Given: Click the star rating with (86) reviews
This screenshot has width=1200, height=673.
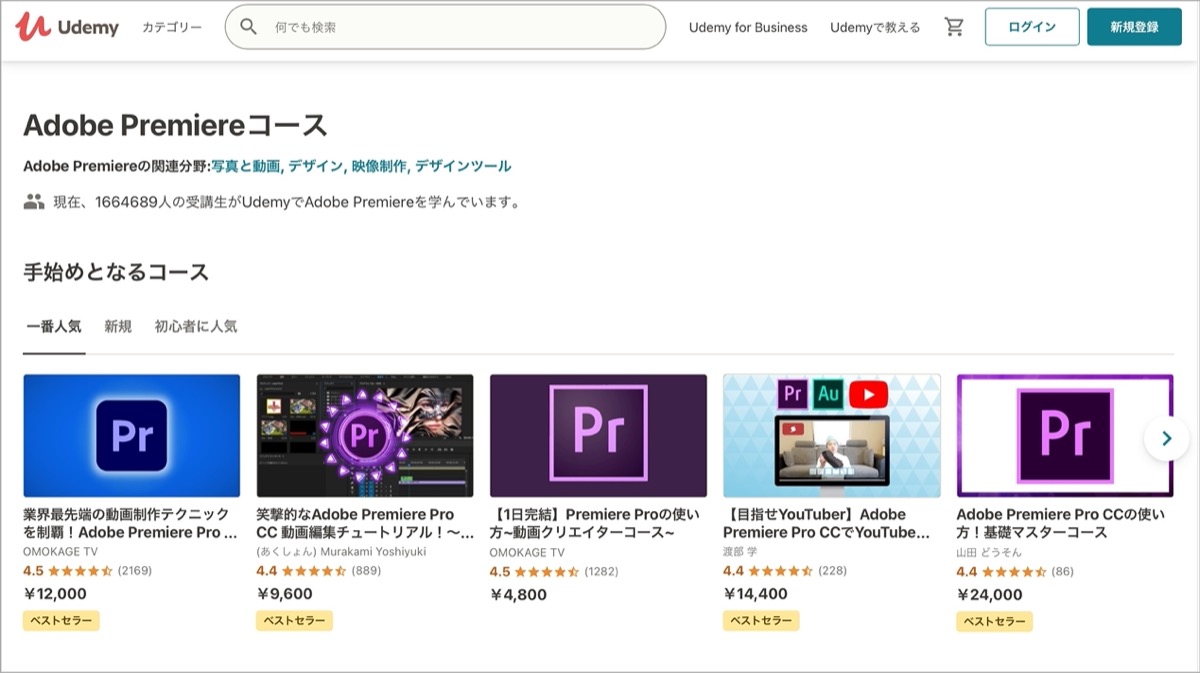Looking at the screenshot, I should (1015, 571).
